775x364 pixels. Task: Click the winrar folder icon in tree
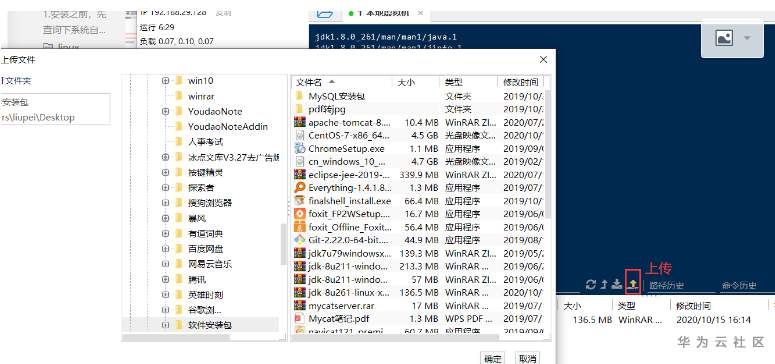click(179, 96)
